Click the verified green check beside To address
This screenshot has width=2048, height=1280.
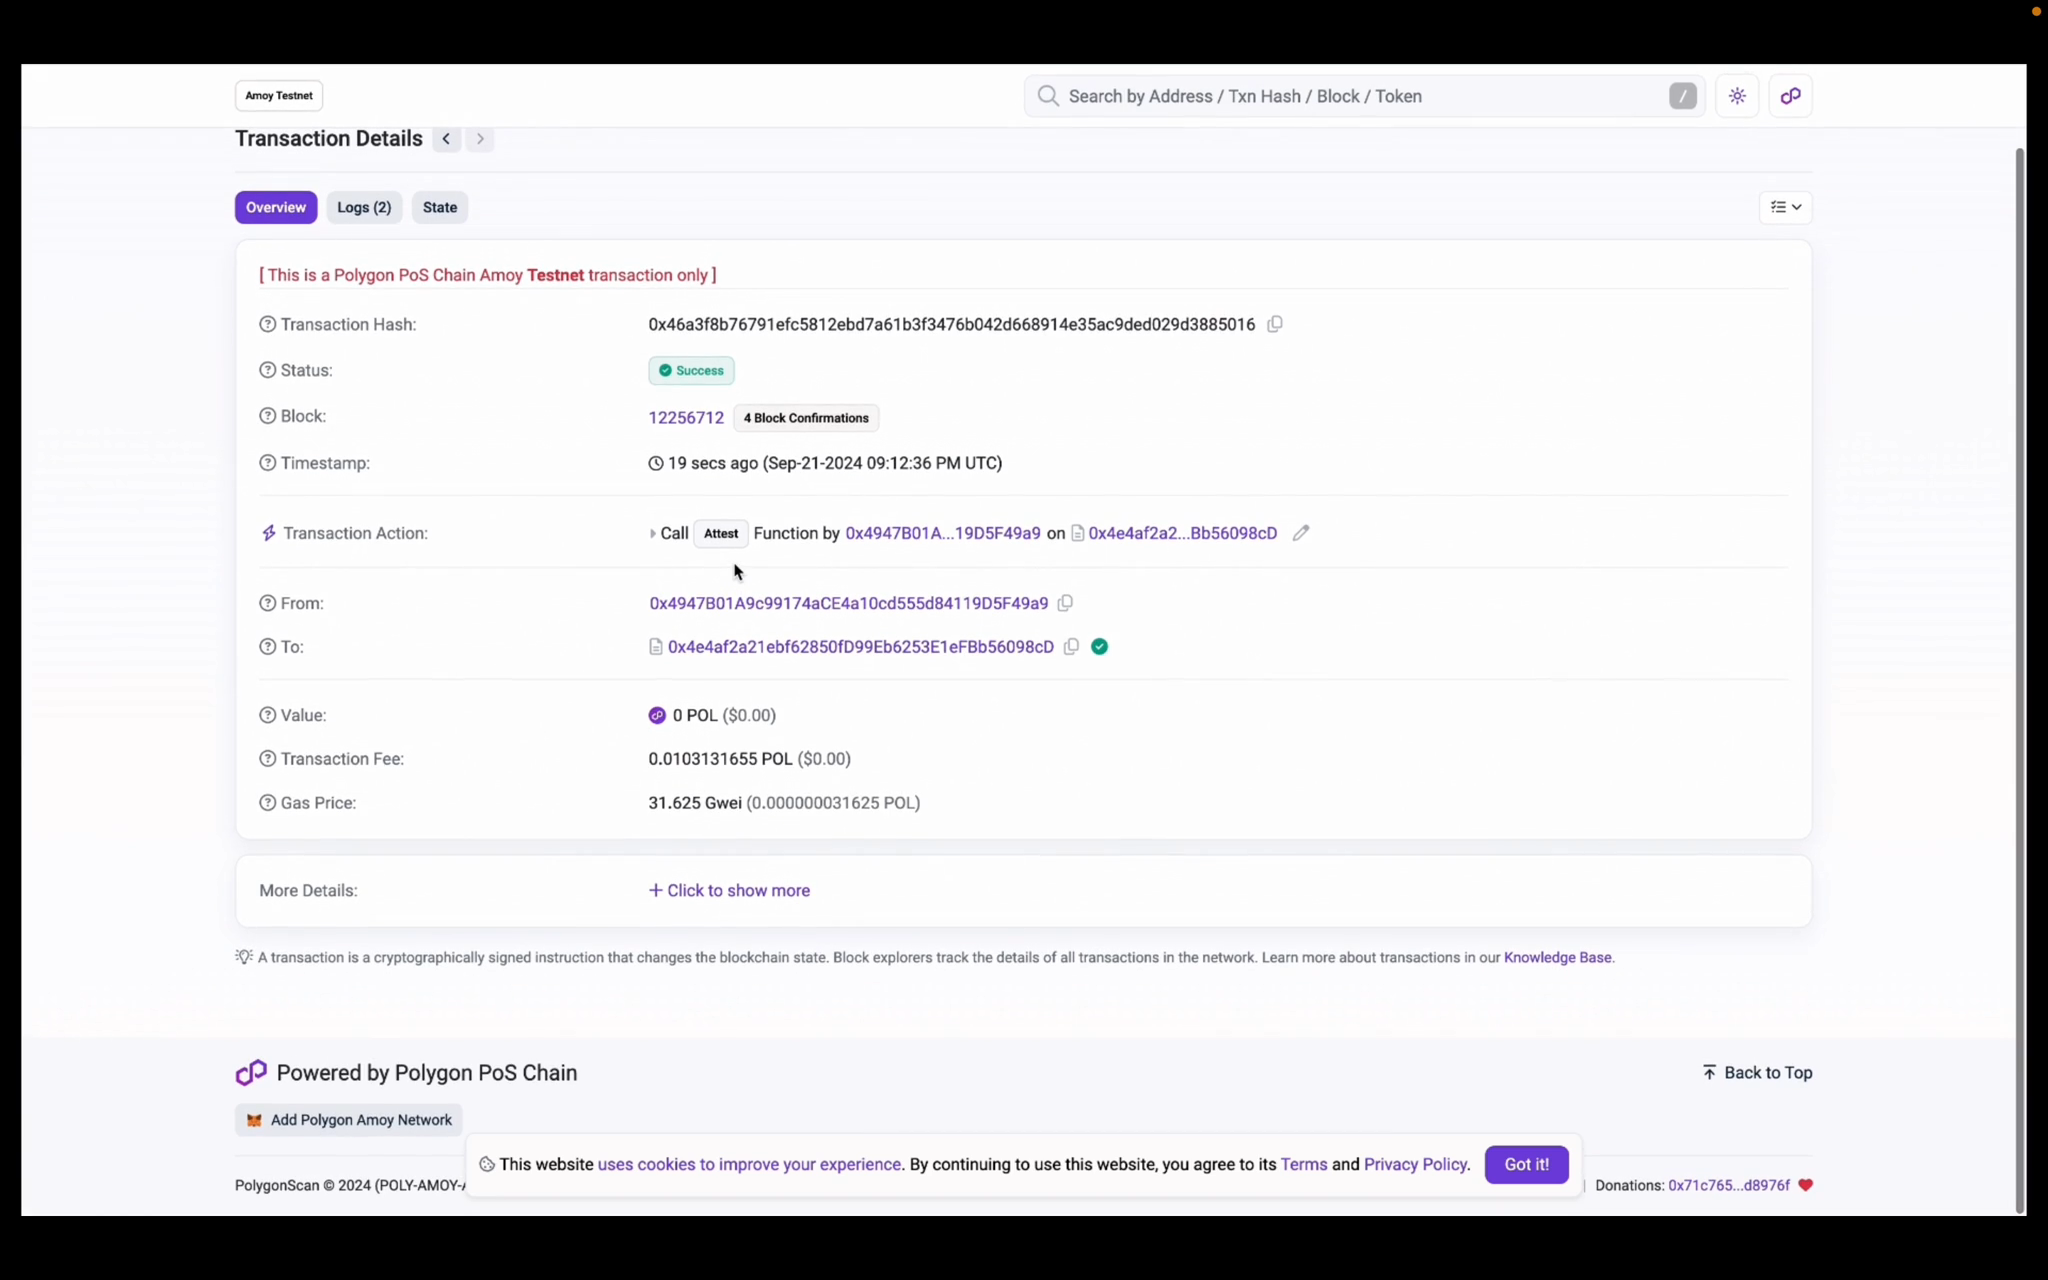[1100, 647]
